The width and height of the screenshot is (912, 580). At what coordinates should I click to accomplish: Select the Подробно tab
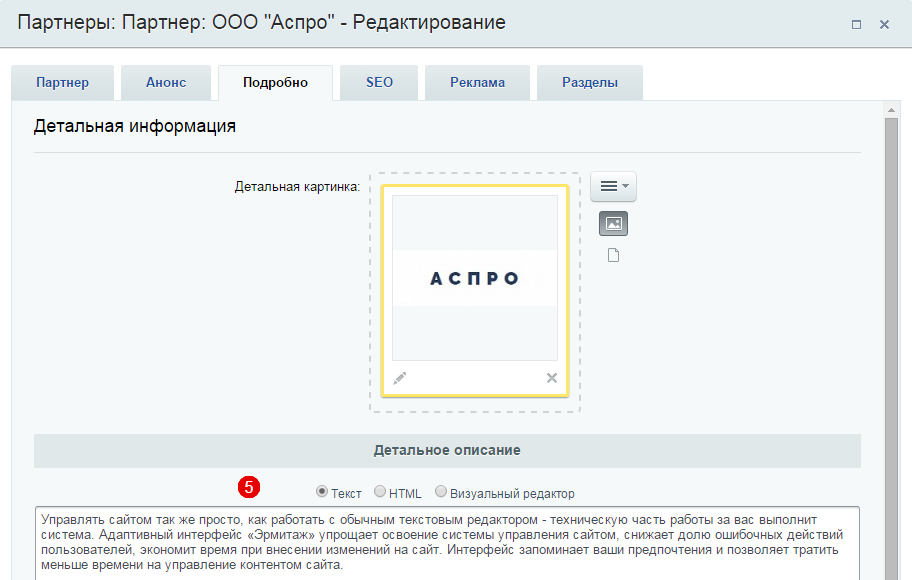coord(275,83)
